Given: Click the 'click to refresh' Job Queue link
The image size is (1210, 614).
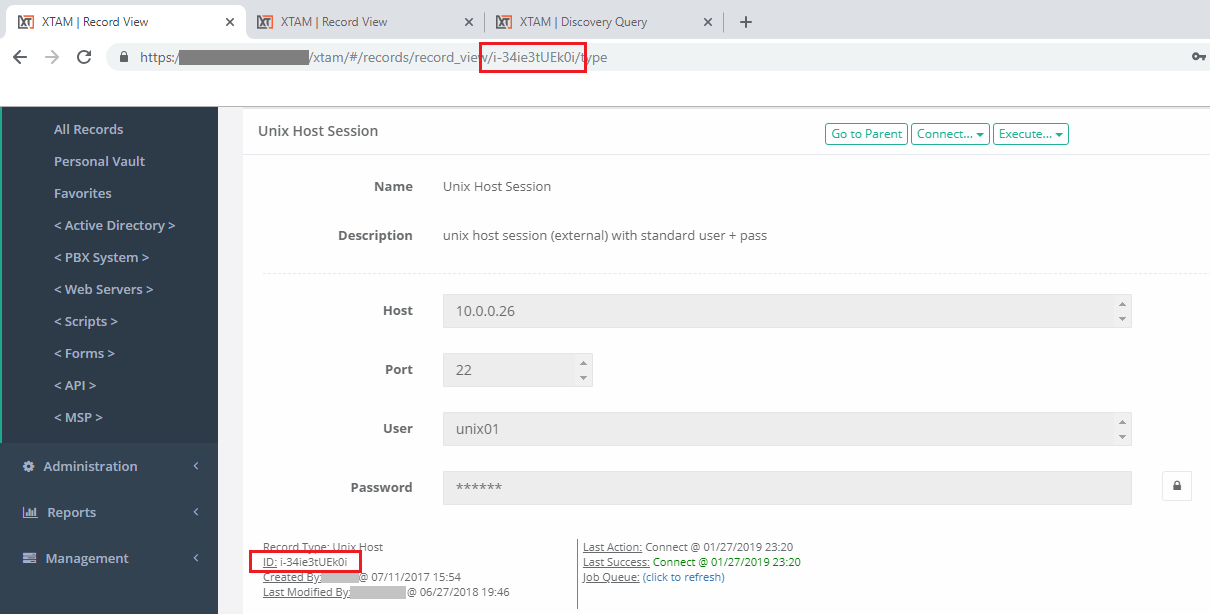Looking at the screenshot, I should [683, 577].
